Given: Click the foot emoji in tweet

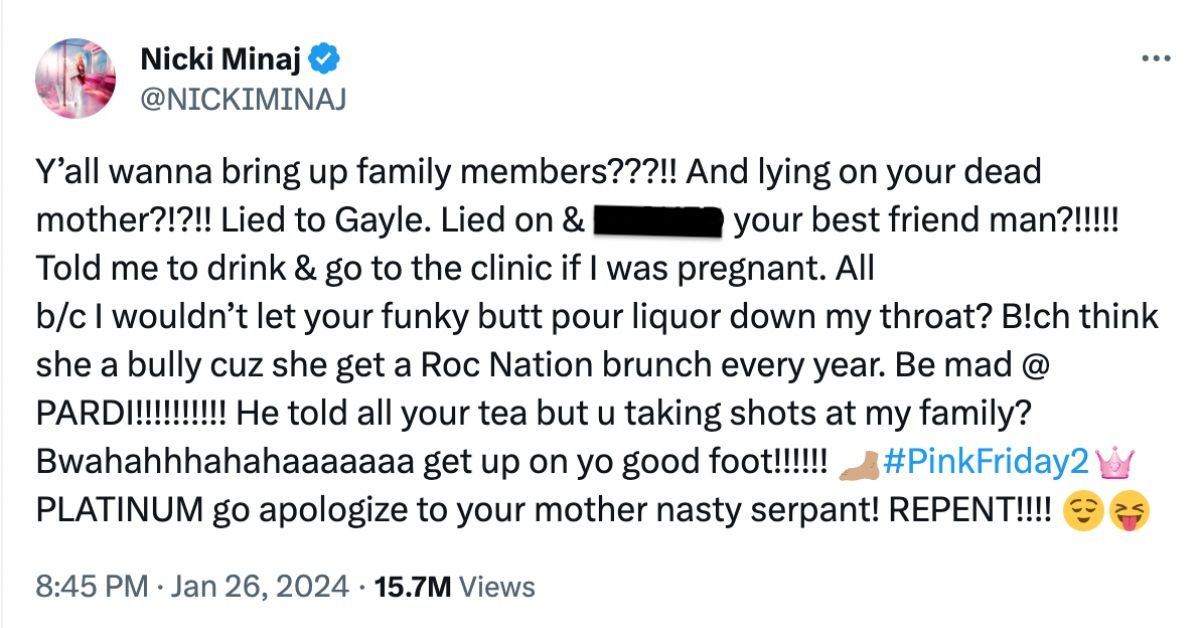Looking at the screenshot, I should pos(860,464).
